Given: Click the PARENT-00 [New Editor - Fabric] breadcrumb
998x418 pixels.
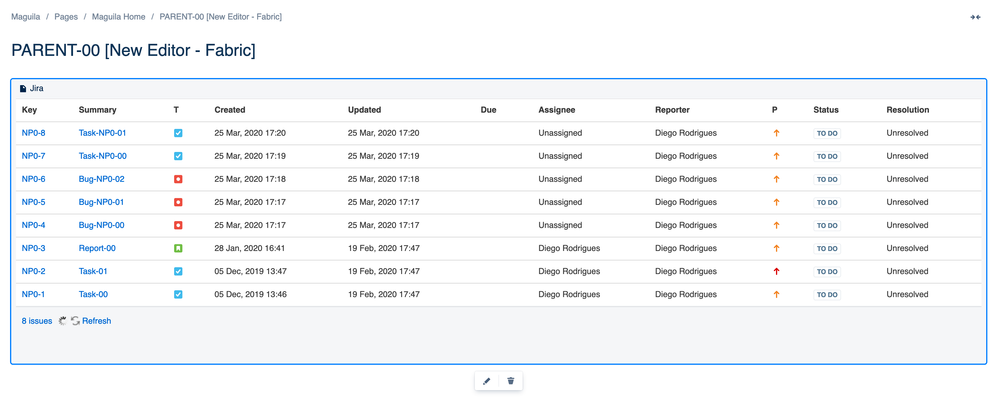Looking at the screenshot, I should 221,17.
